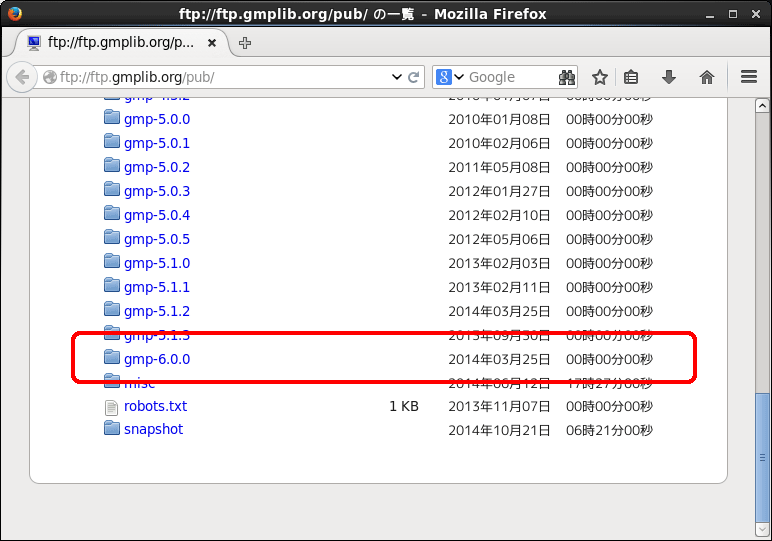Click folder icon beside gmp-5.0.1
The image size is (772, 541).
point(112,141)
